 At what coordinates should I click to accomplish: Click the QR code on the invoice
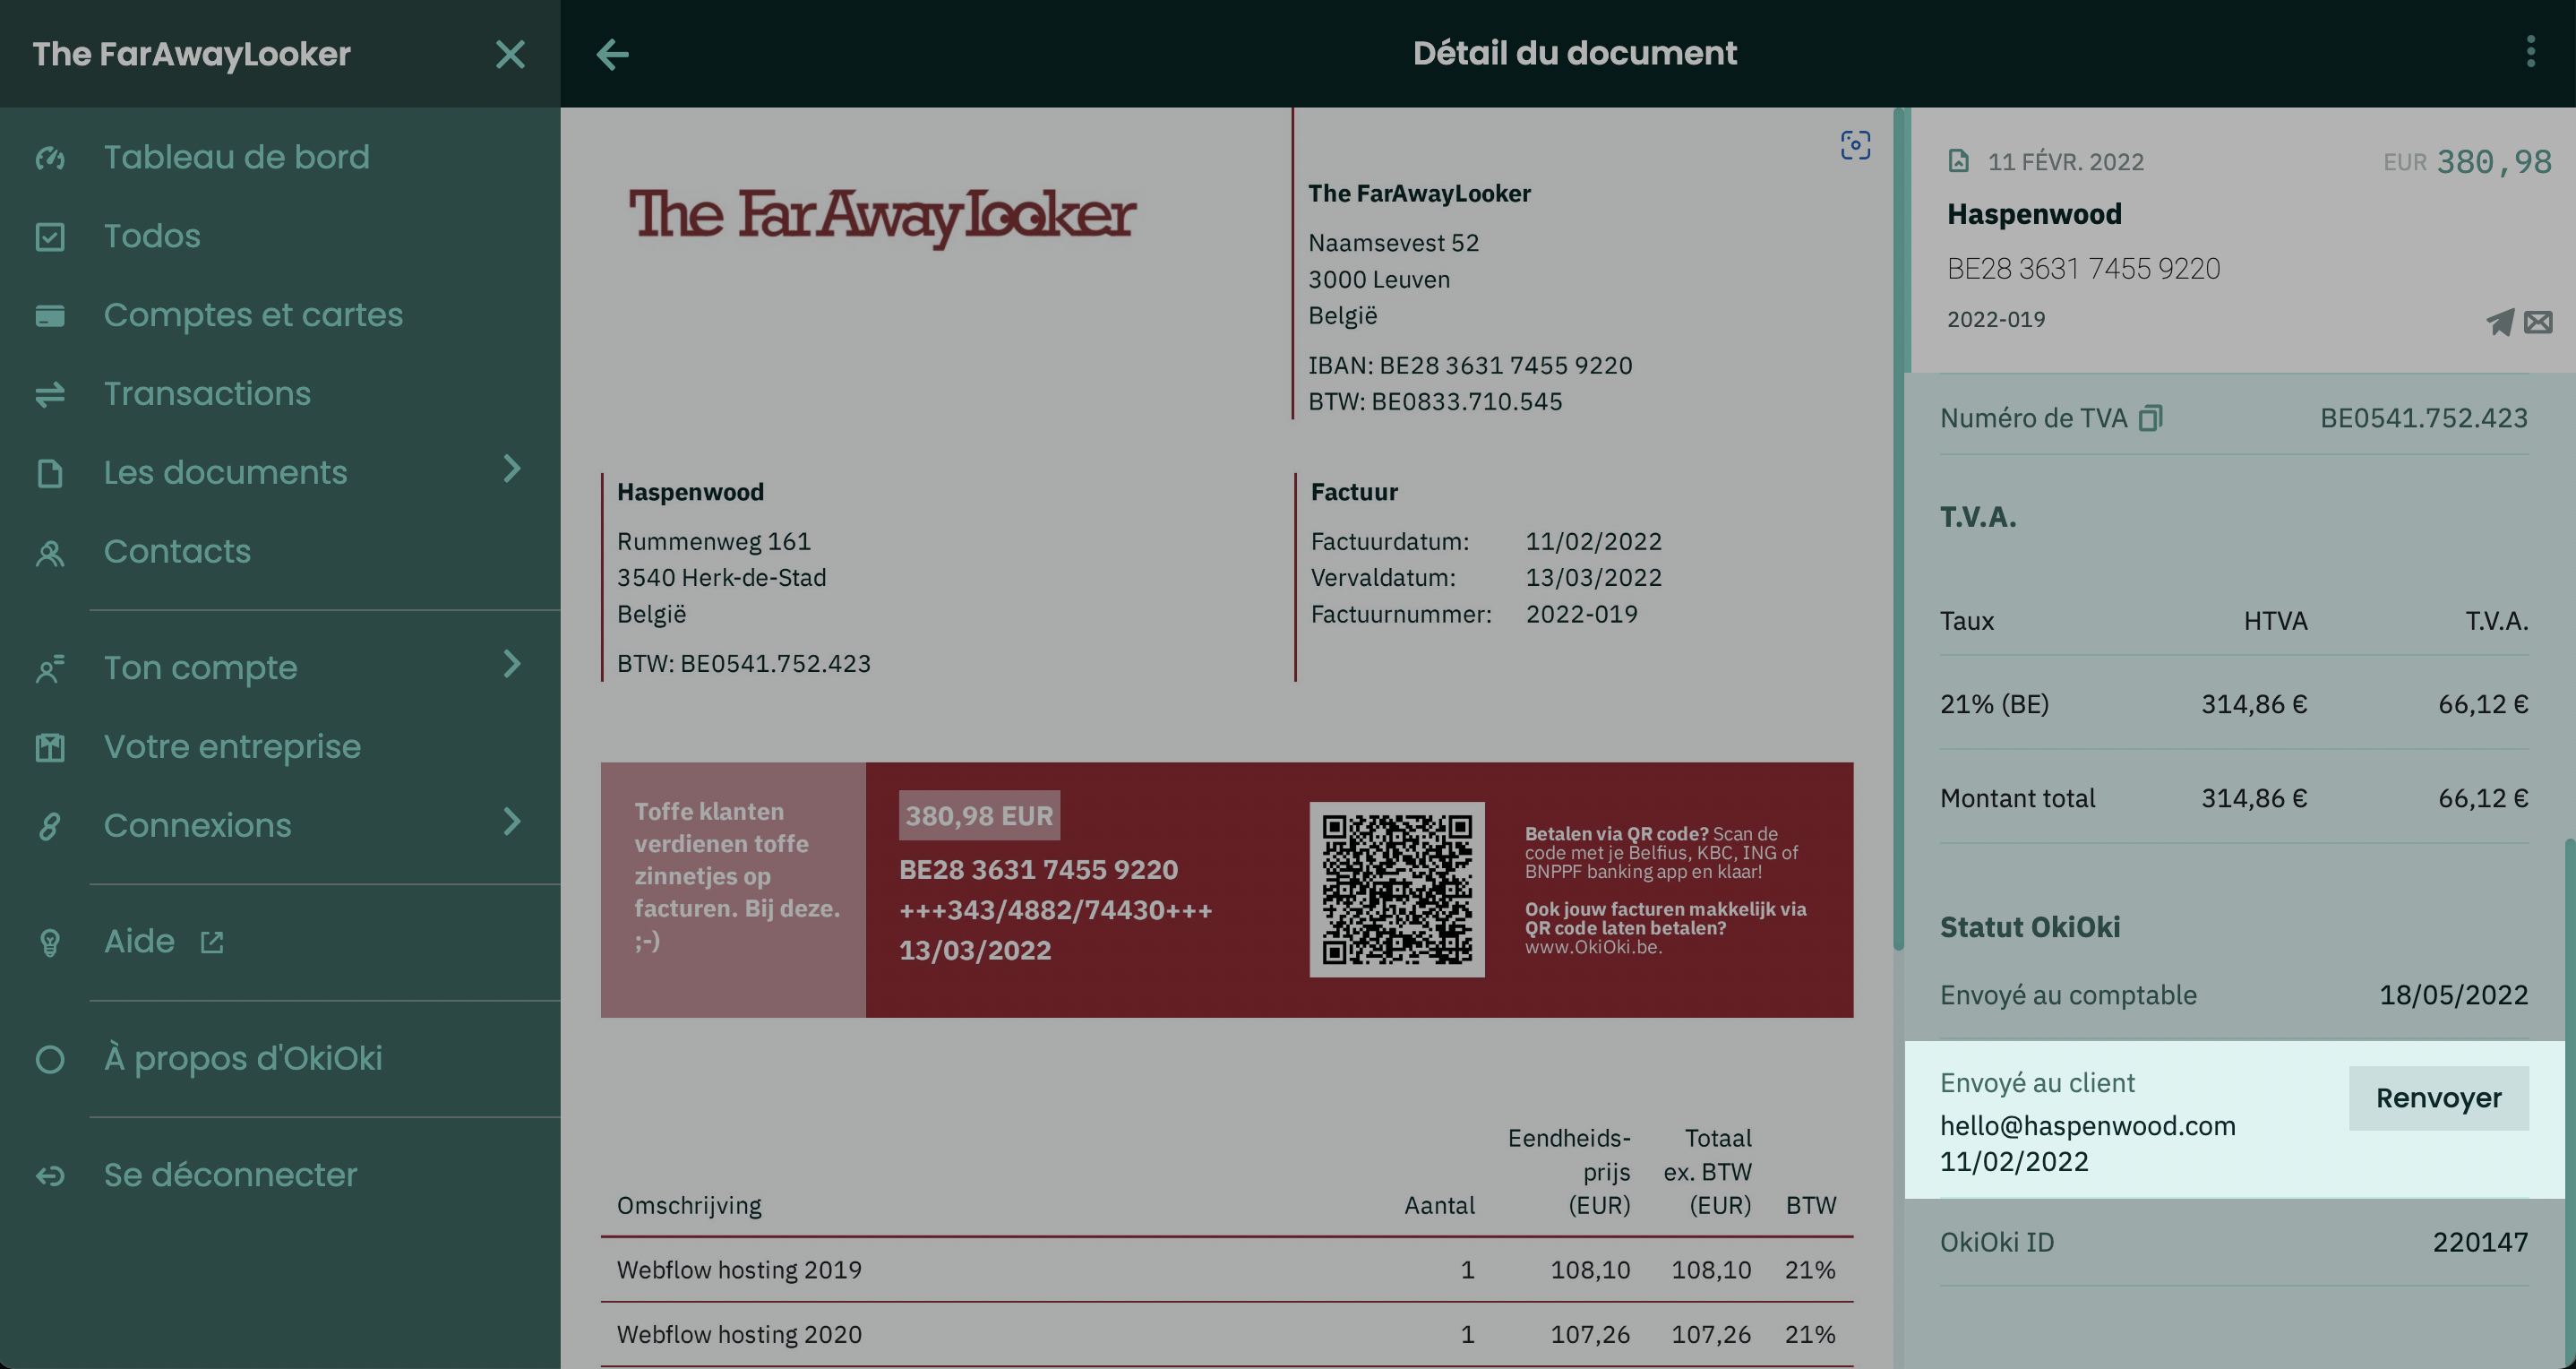1397,890
